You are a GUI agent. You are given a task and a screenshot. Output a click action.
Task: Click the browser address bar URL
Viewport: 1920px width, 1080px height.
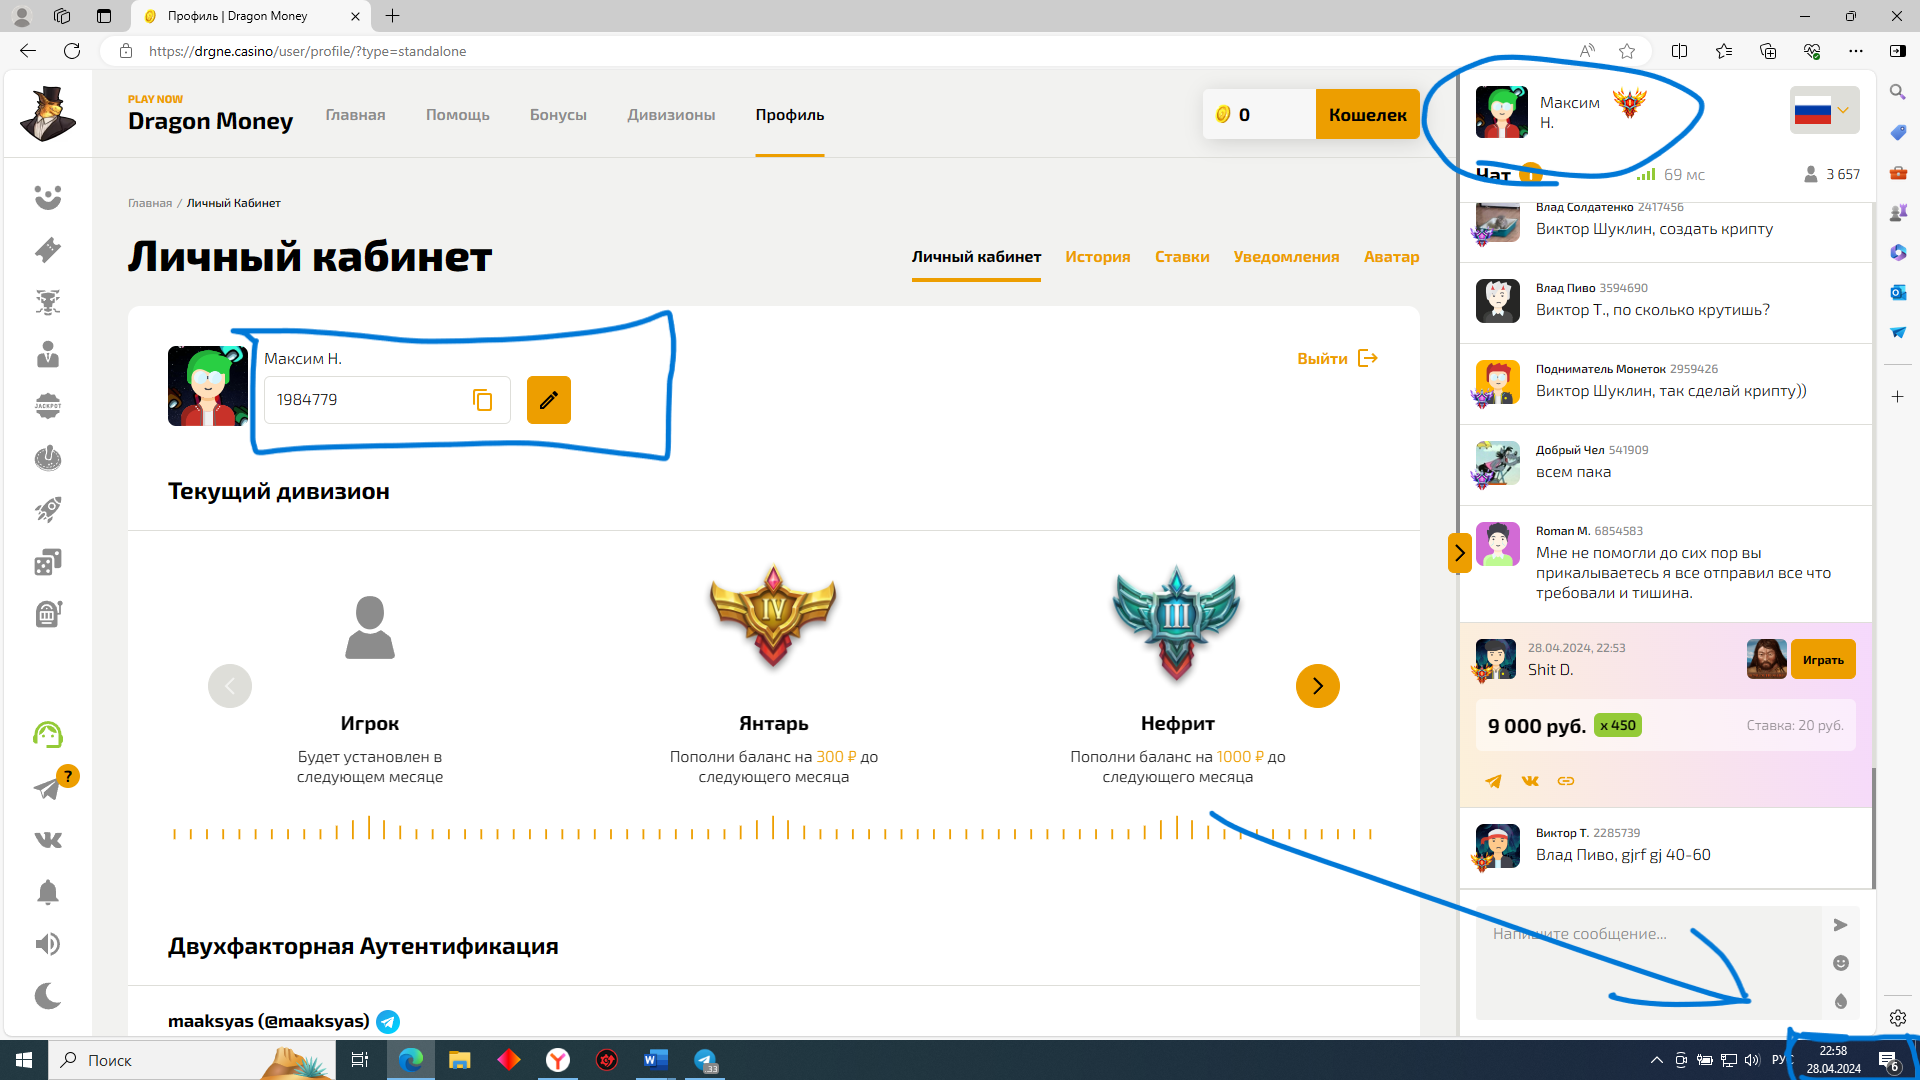(307, 51)
